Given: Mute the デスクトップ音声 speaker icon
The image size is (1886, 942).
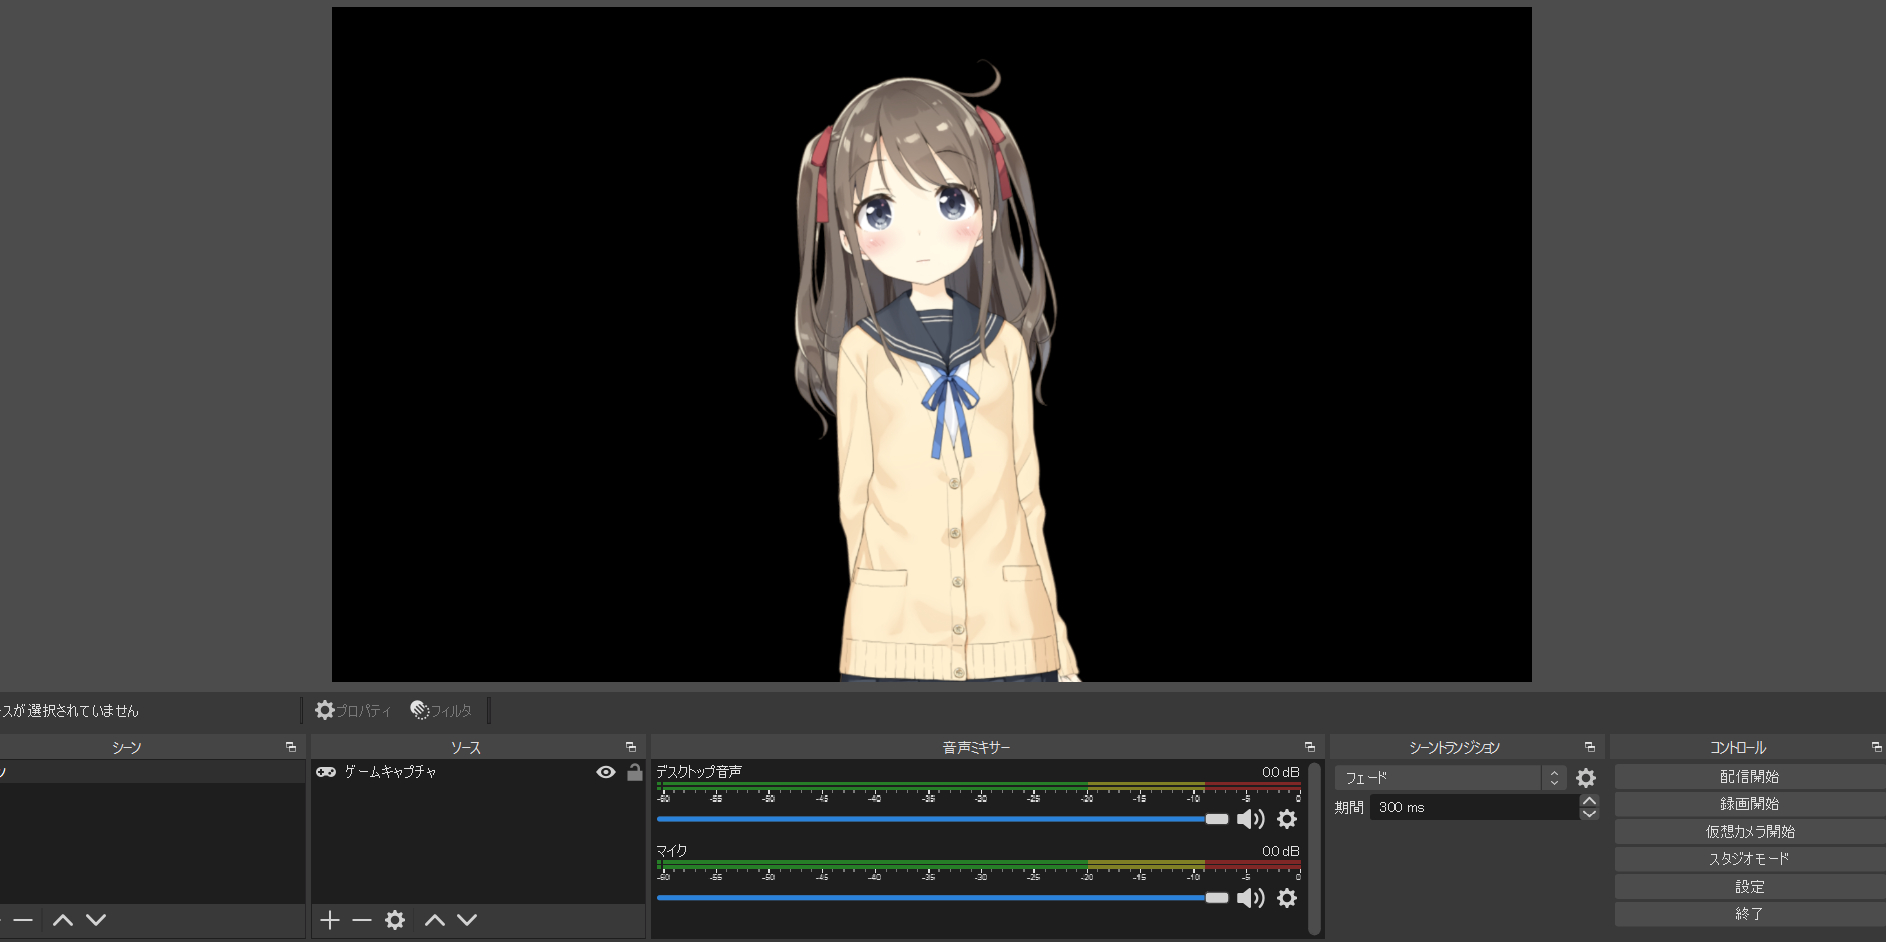Looking at the screenshot, I should 1251,820.
